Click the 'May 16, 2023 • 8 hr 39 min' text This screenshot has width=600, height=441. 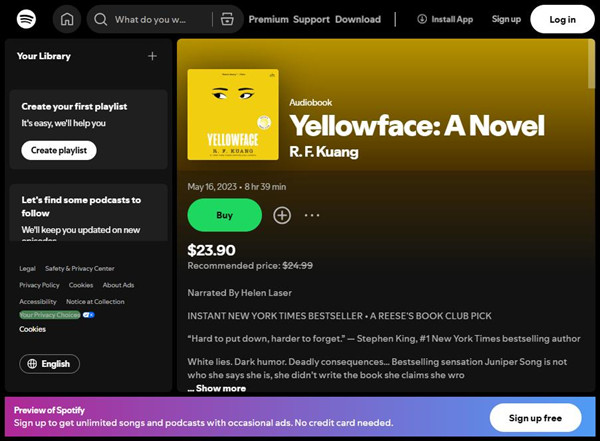[237, 187]
